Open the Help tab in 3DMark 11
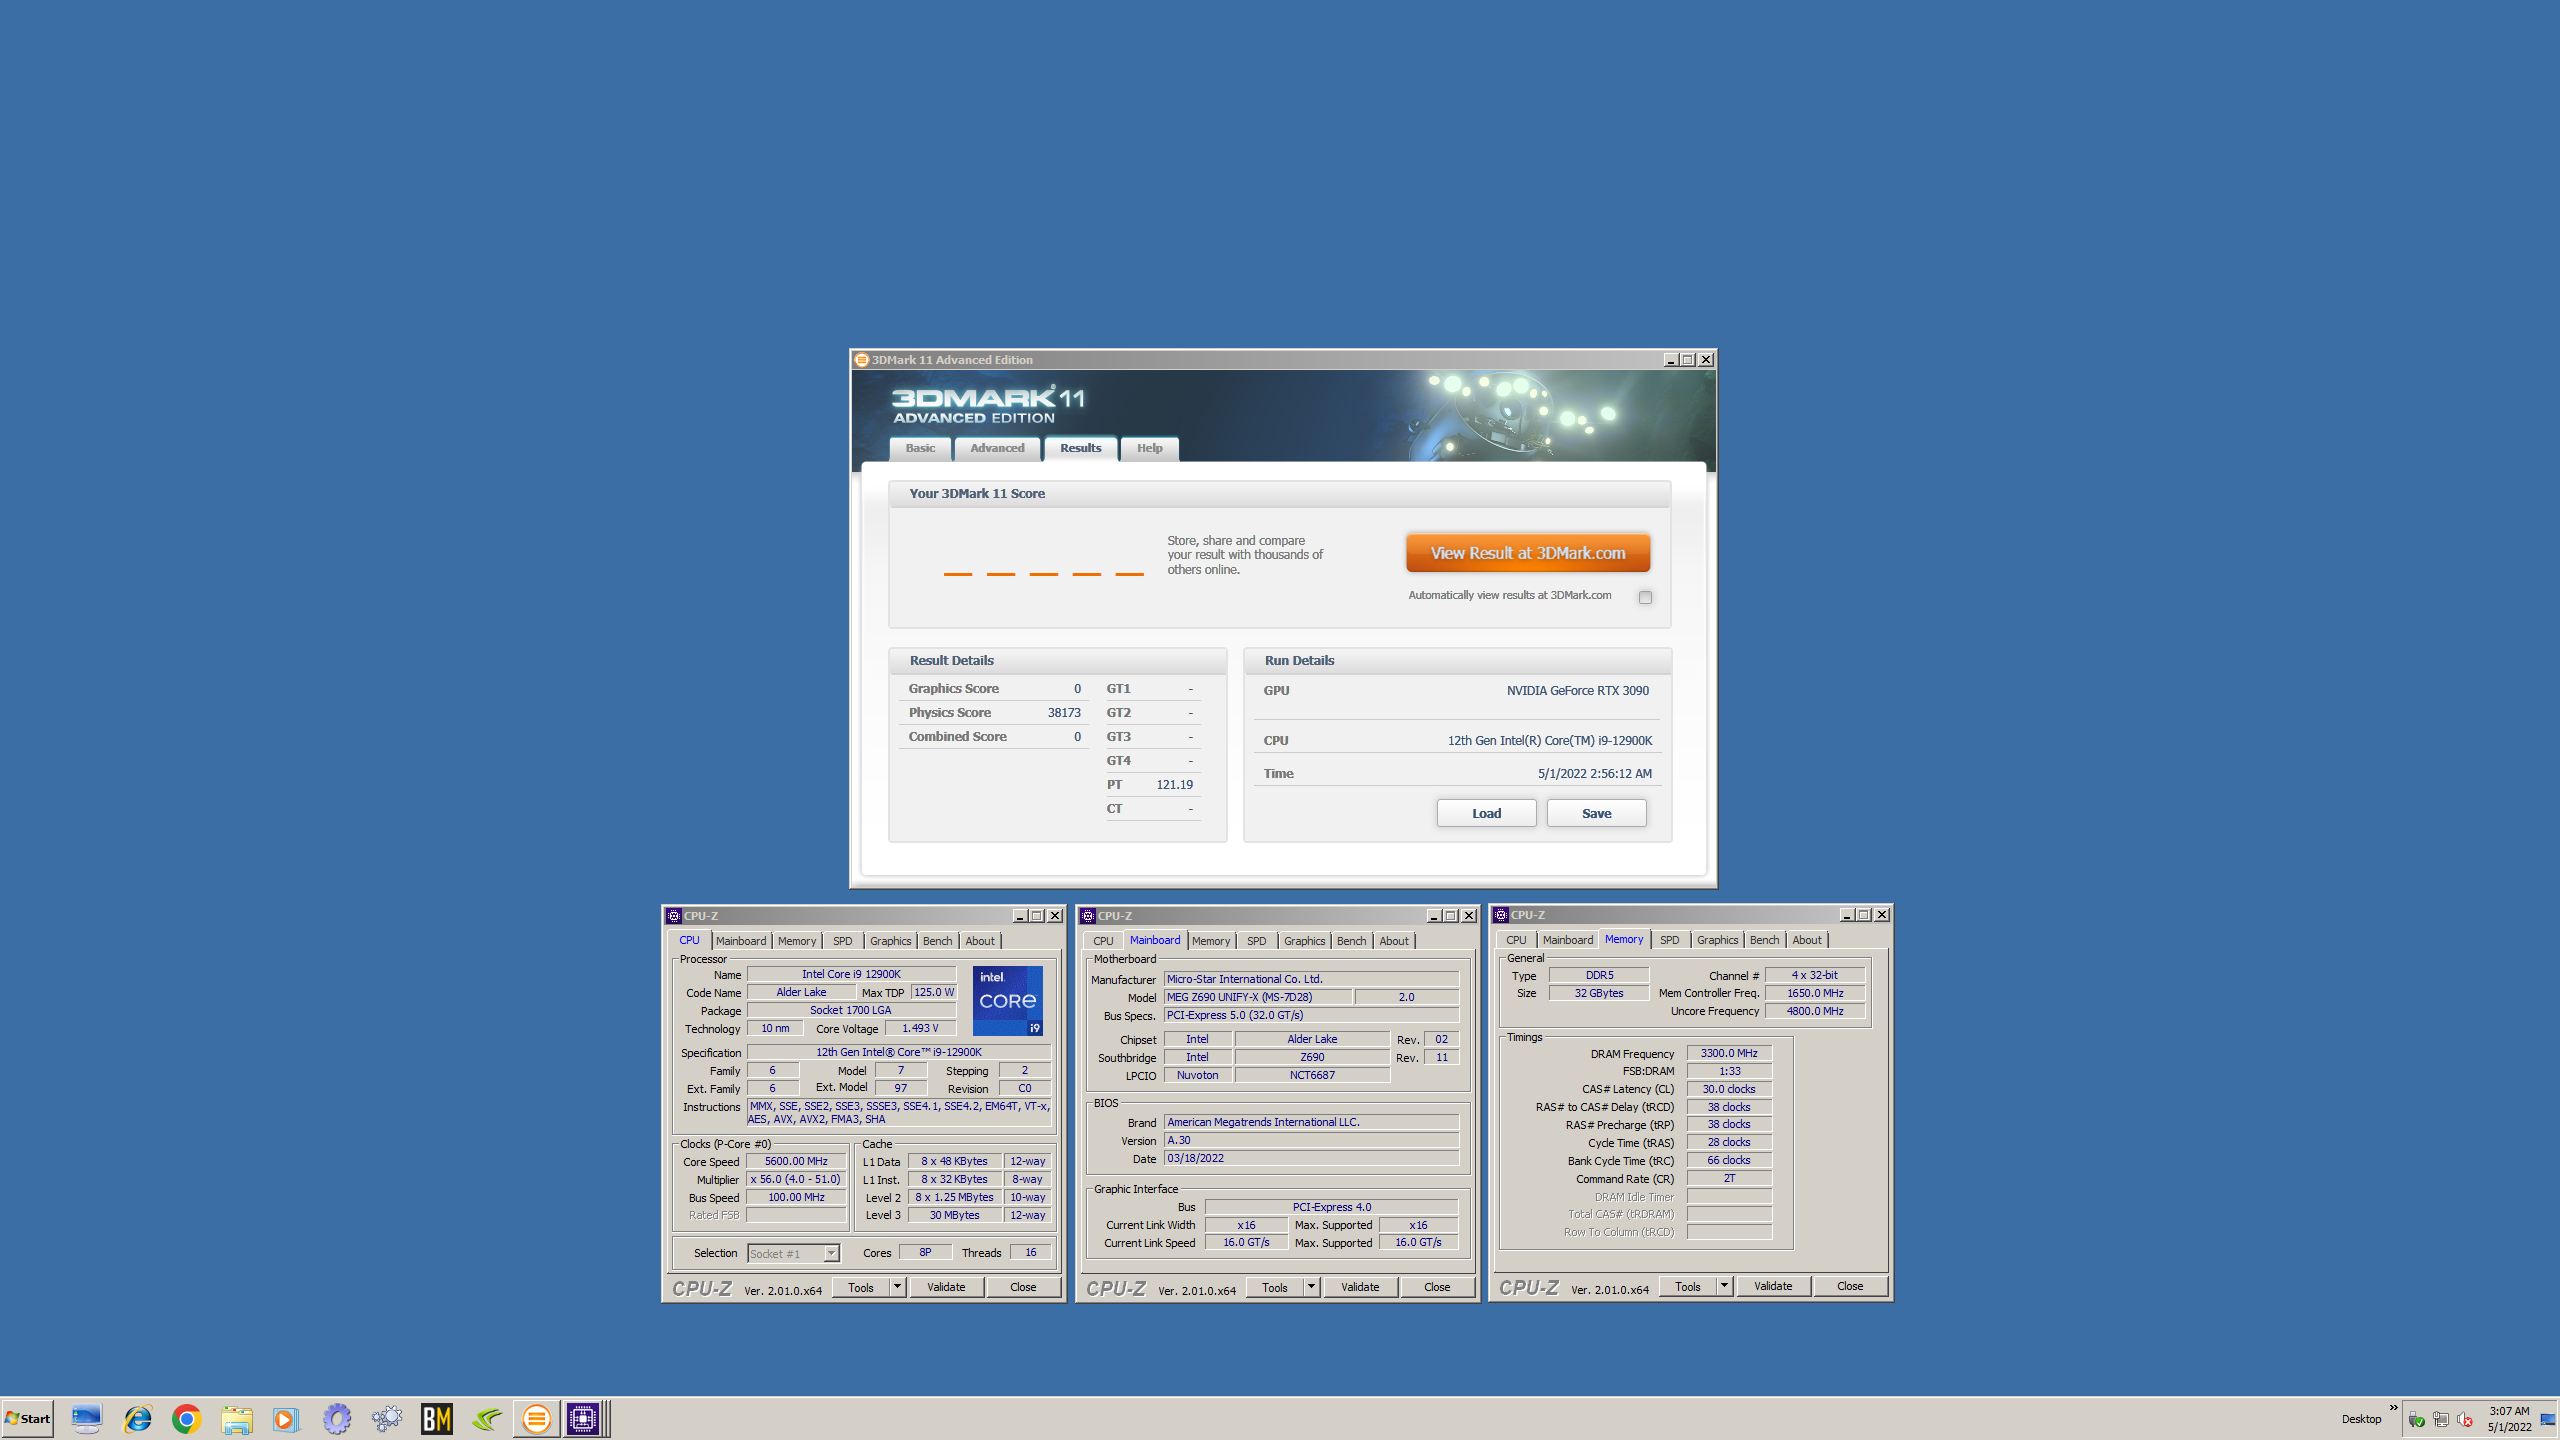This screenshot has height=1440, width=2560. click(1149, 448)
